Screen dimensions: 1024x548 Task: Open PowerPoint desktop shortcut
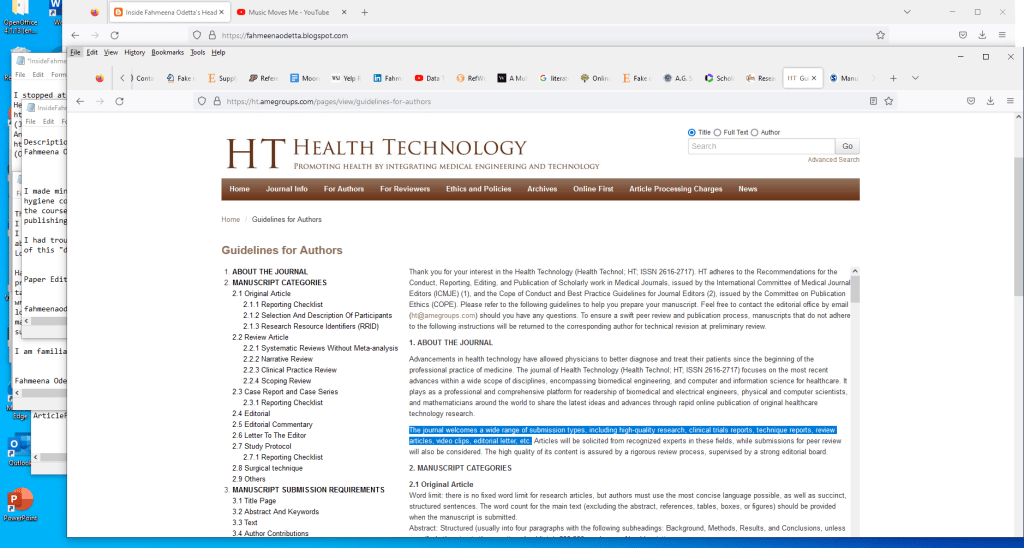pos(20,504)
